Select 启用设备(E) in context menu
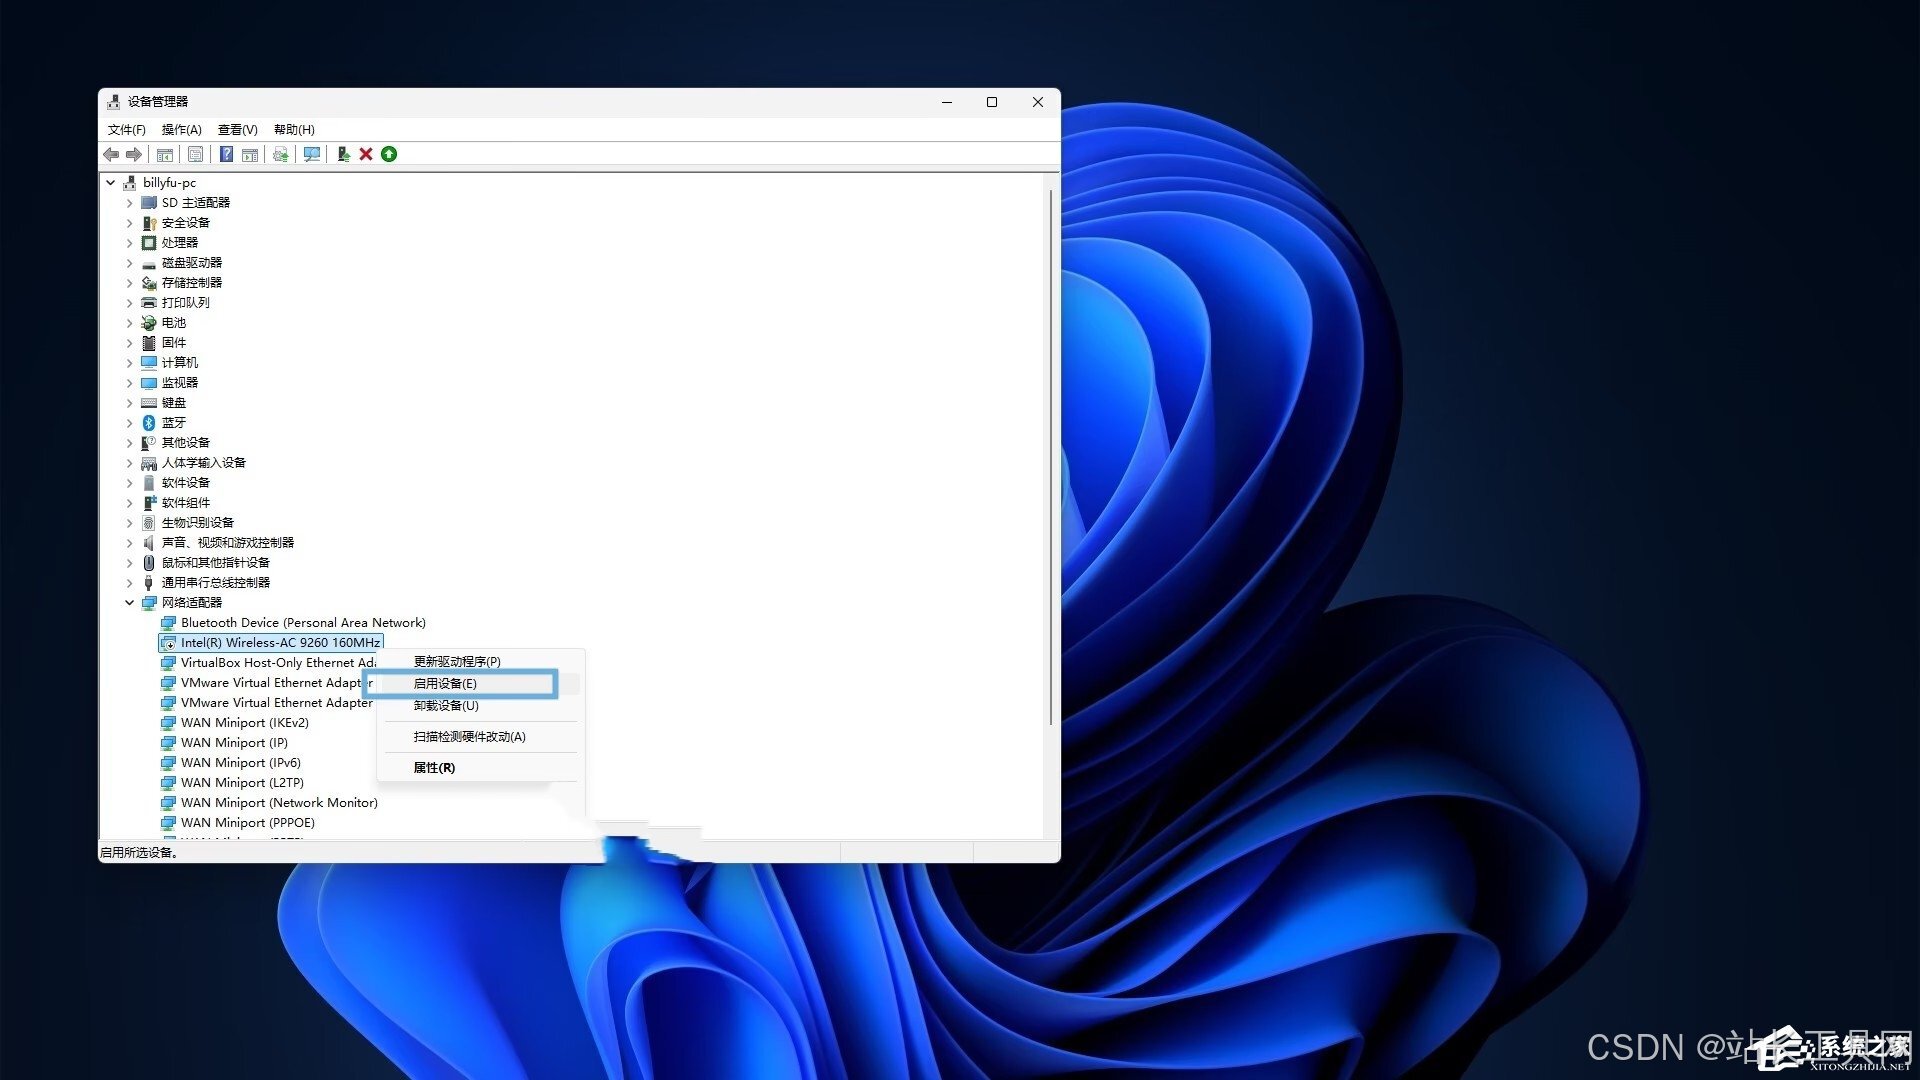1920x1080 pixels. point(445,684)
